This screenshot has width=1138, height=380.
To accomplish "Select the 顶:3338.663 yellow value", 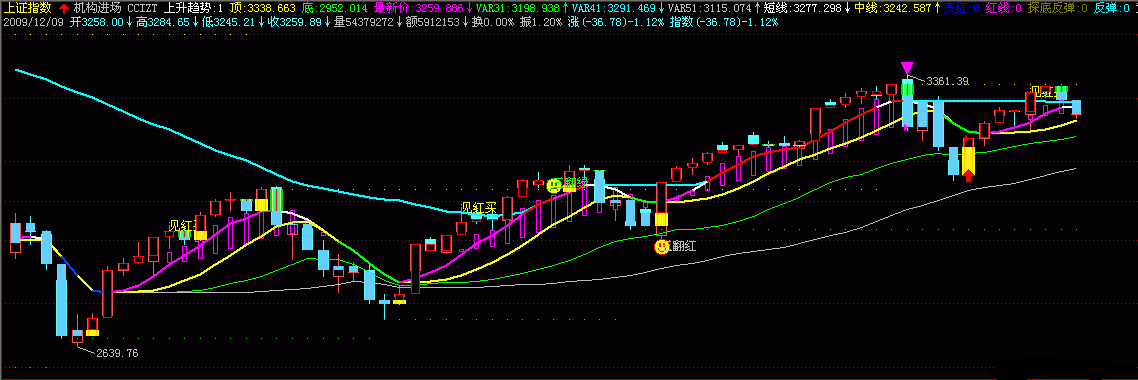I will [262, 9].
